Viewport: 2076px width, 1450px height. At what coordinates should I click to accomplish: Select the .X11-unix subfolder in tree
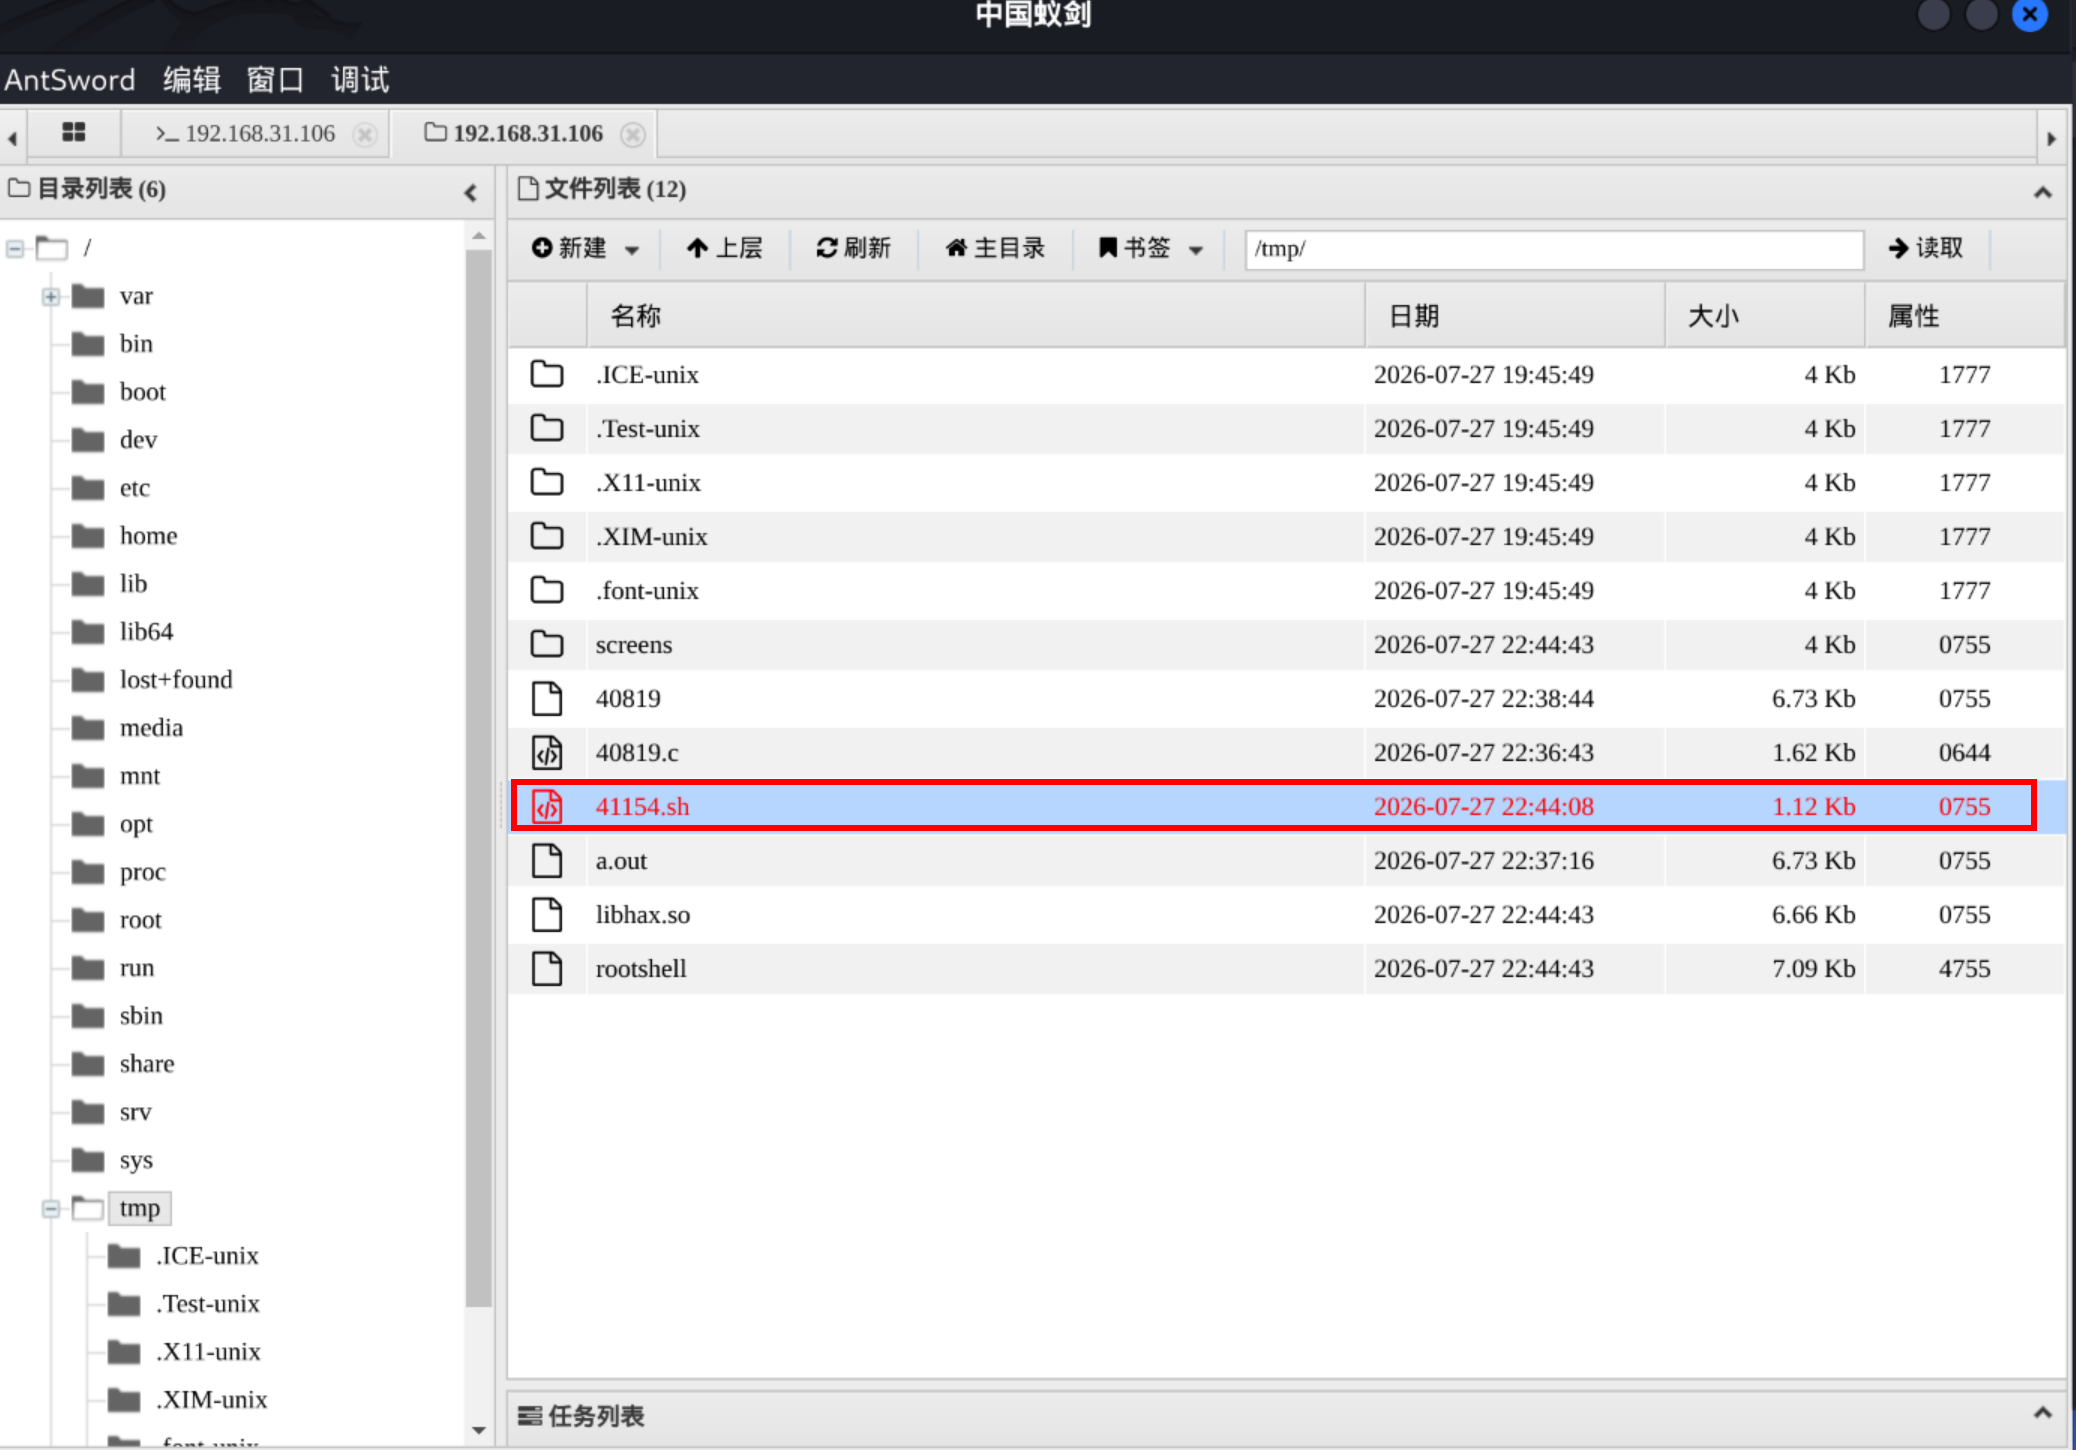(x=208, y=1352)
